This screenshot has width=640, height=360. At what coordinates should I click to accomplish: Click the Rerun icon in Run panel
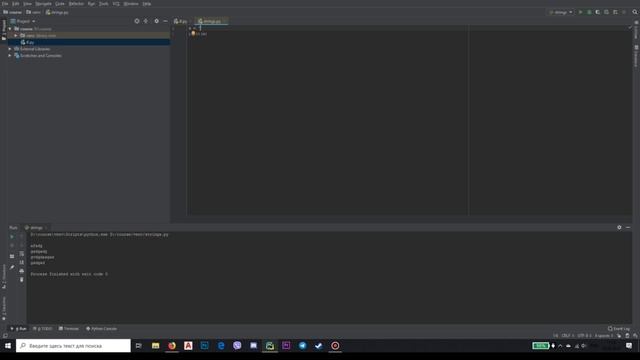click(12, 237)
